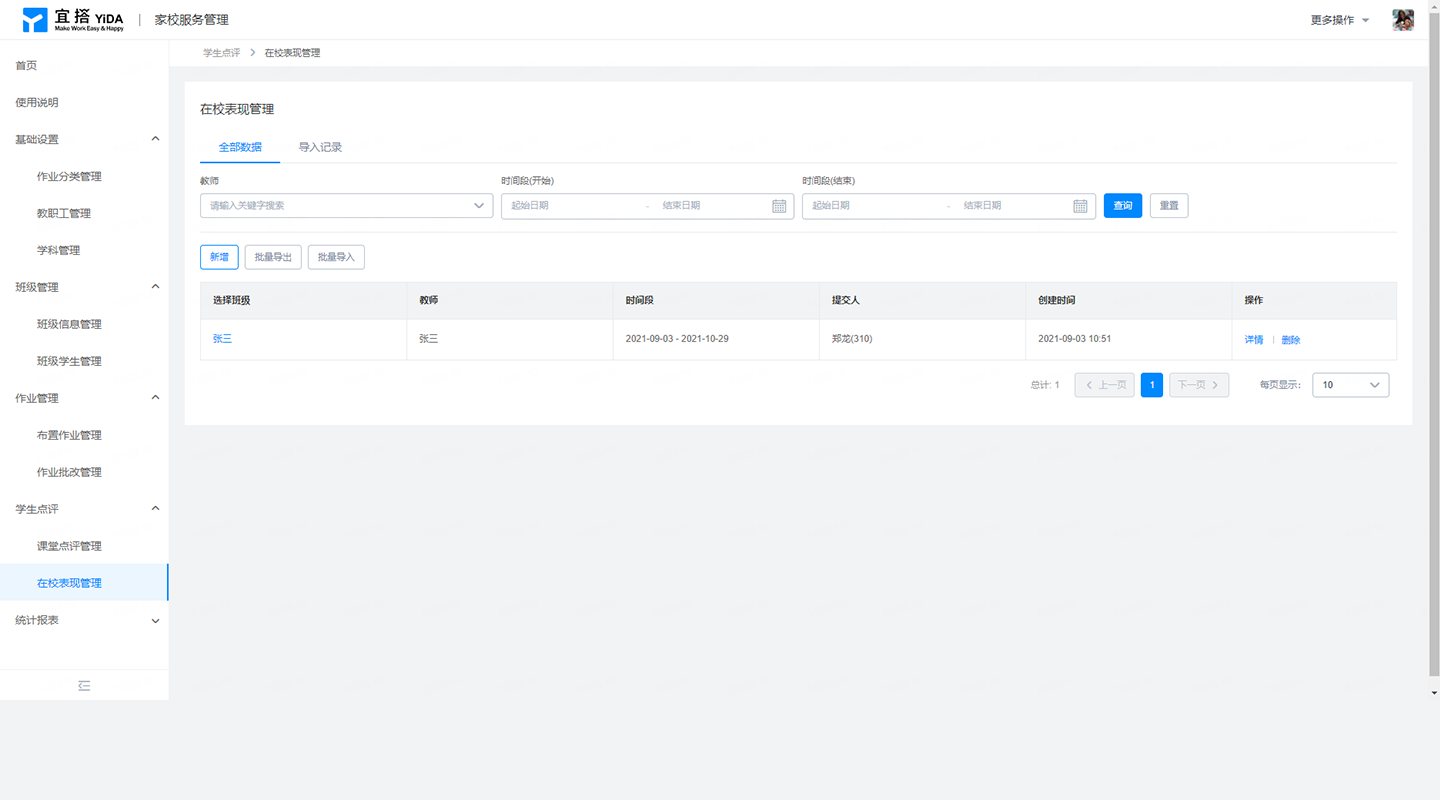Collapse the 学生点评 section
Screen dimensions: 1440x800
point(155,509)
